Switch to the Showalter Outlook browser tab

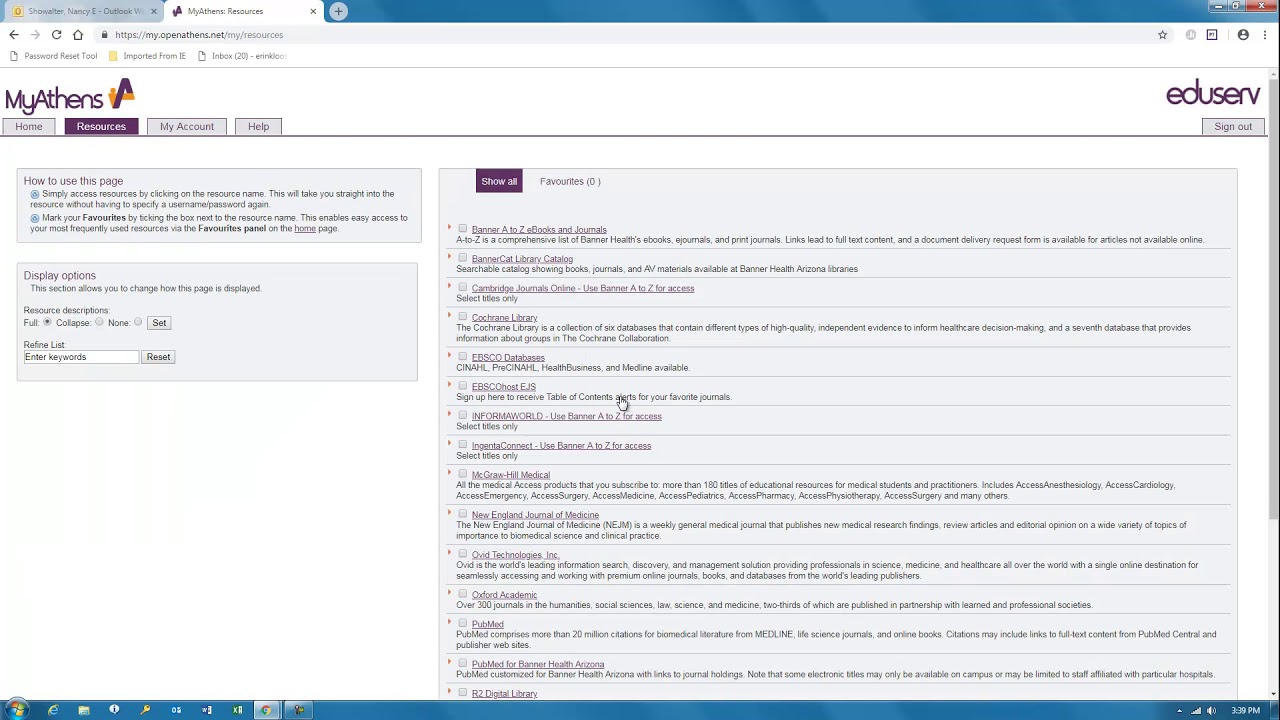(85, 11)
